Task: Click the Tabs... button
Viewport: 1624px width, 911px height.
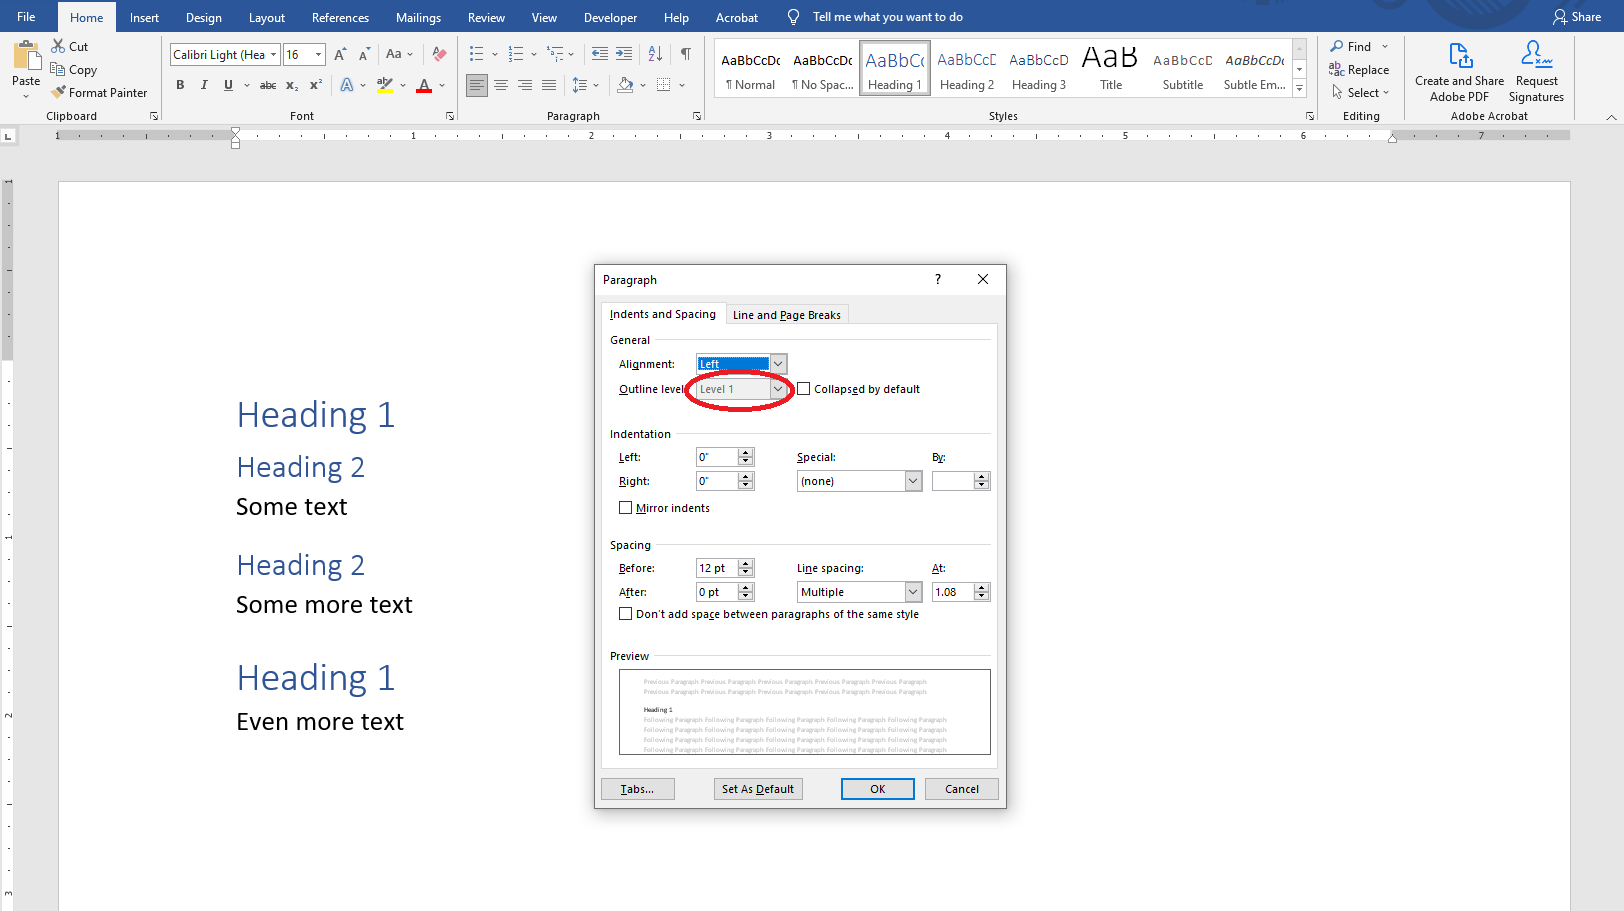Action: 637,789
